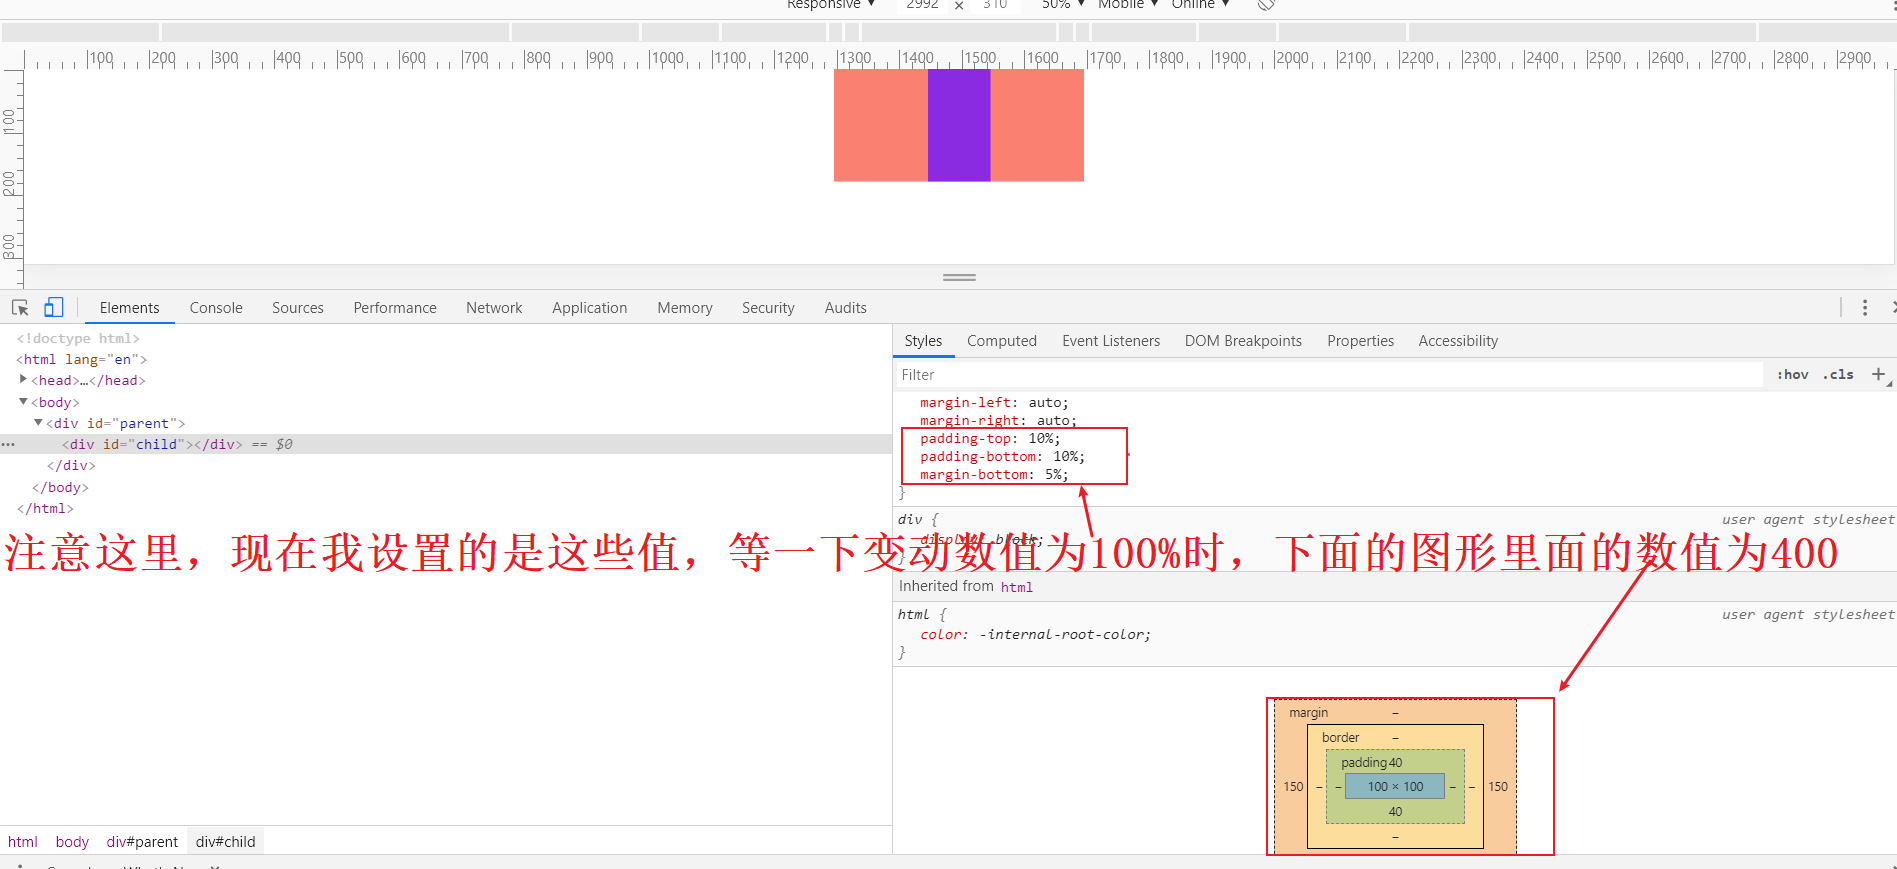The image size is (1897, 869).
Task: Select the doctype html line
Action: pyautogui.click(x=78, y=338)
